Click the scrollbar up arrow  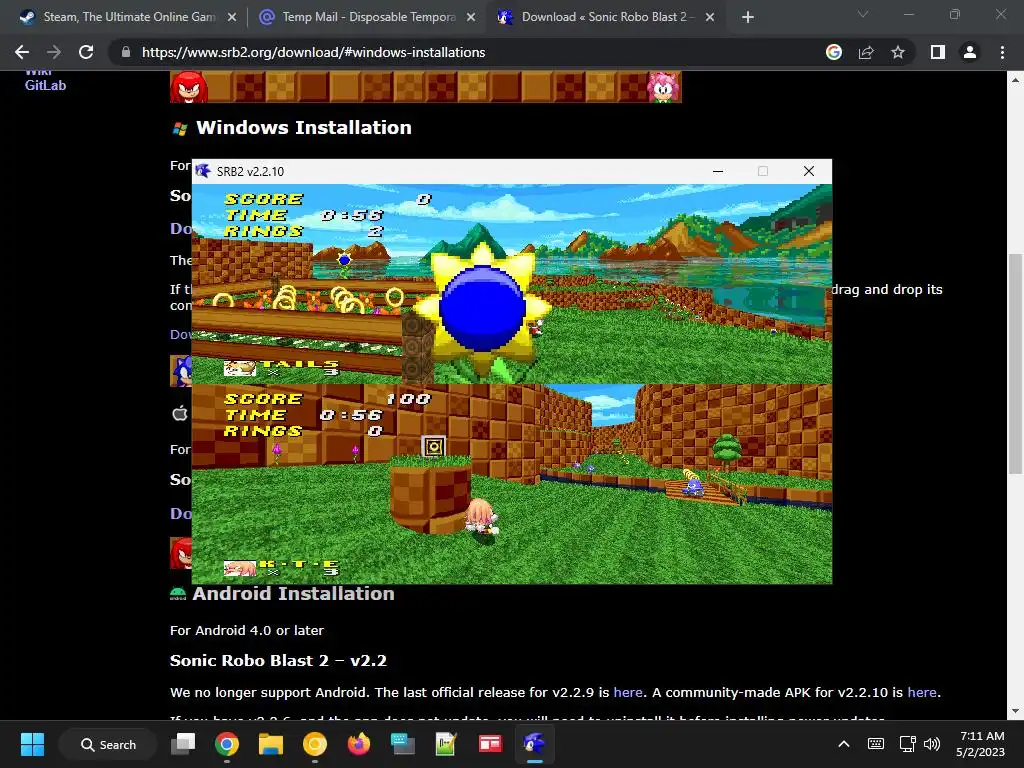[x=1015, y=80]
